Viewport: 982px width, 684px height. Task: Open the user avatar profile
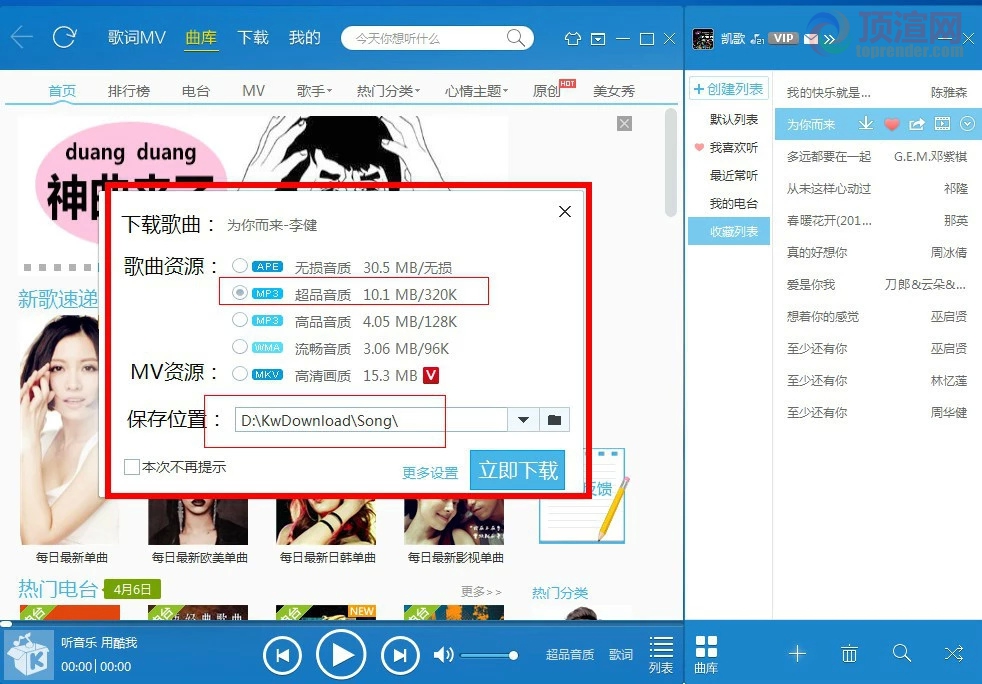(703, 39)
